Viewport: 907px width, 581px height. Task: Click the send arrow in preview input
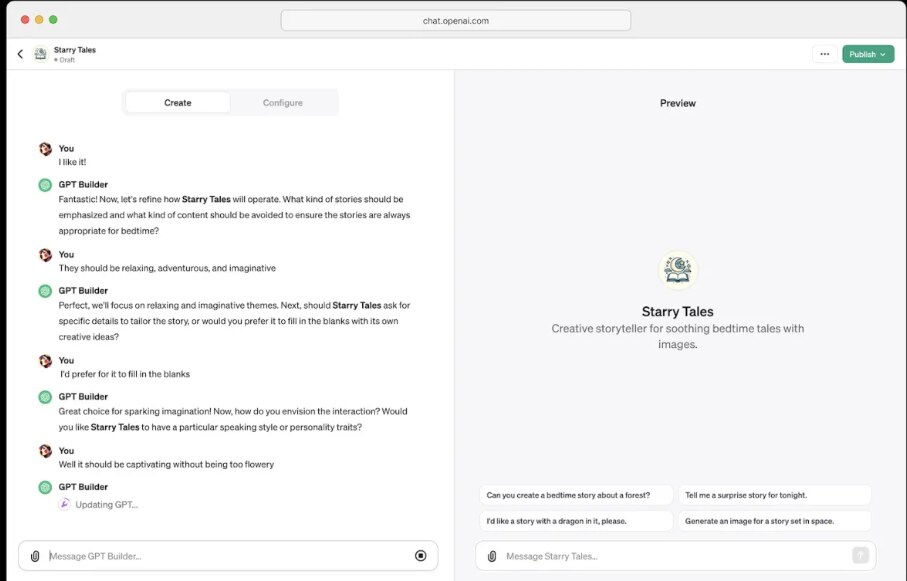coord(859,555)
